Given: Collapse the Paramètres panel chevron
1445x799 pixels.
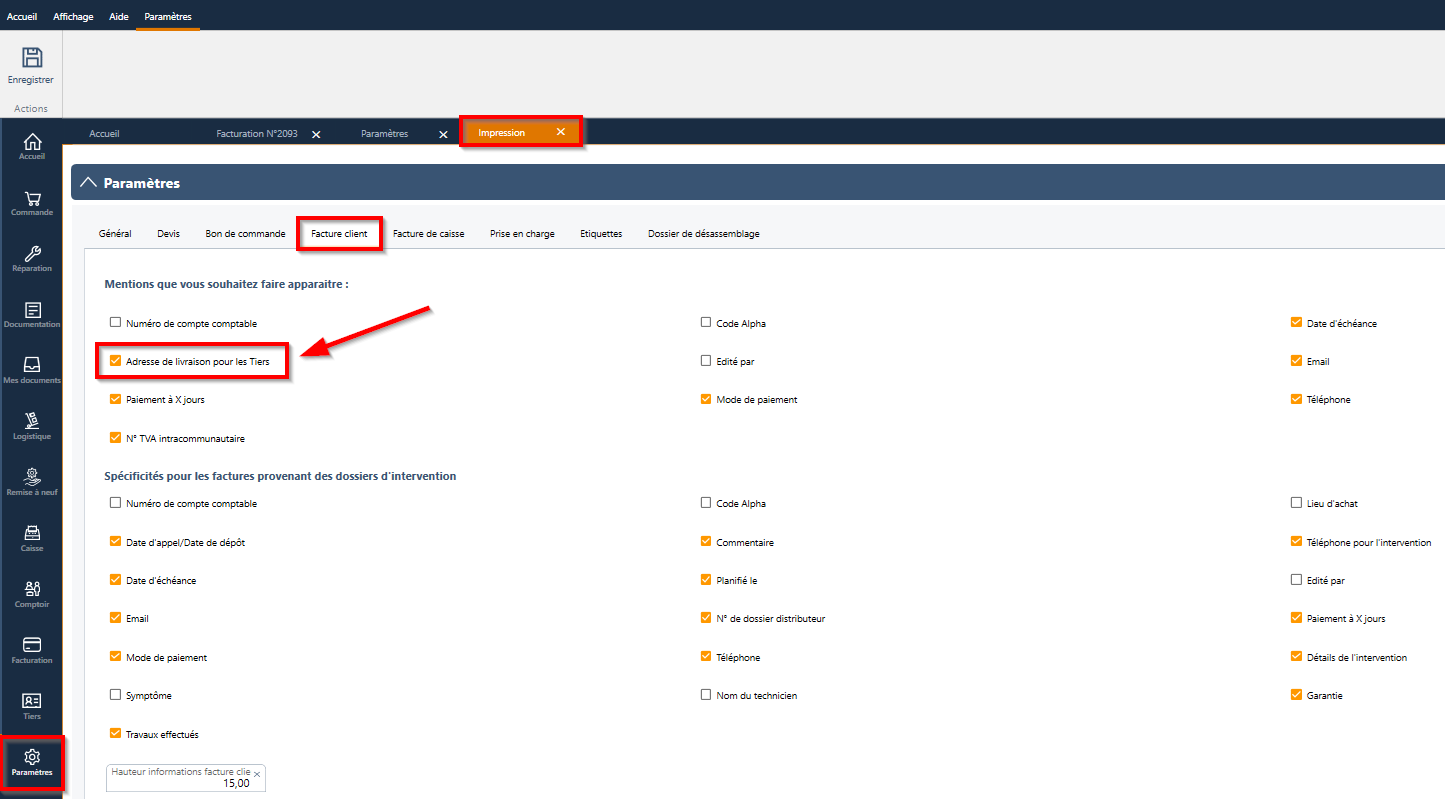Looking at the screenshot, I should tap(89, 183).
